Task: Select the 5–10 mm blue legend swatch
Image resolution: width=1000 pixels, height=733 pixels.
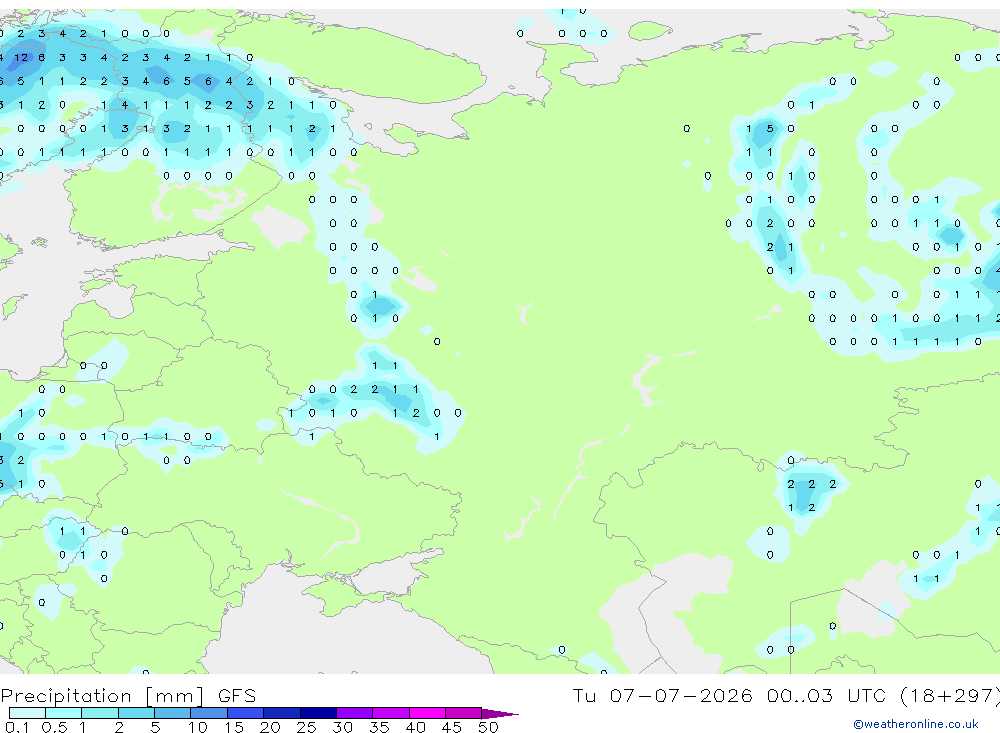Action: (x=172, y=713)
